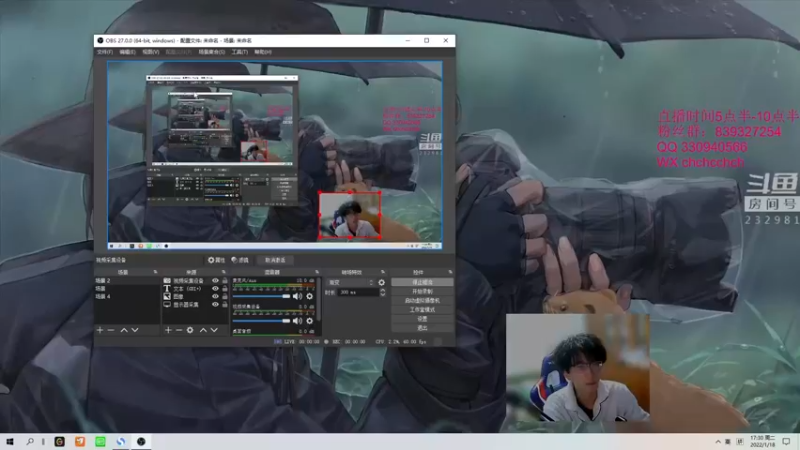
Task: Pop out the Controls dock icon
Action: (x=450, y=272)
